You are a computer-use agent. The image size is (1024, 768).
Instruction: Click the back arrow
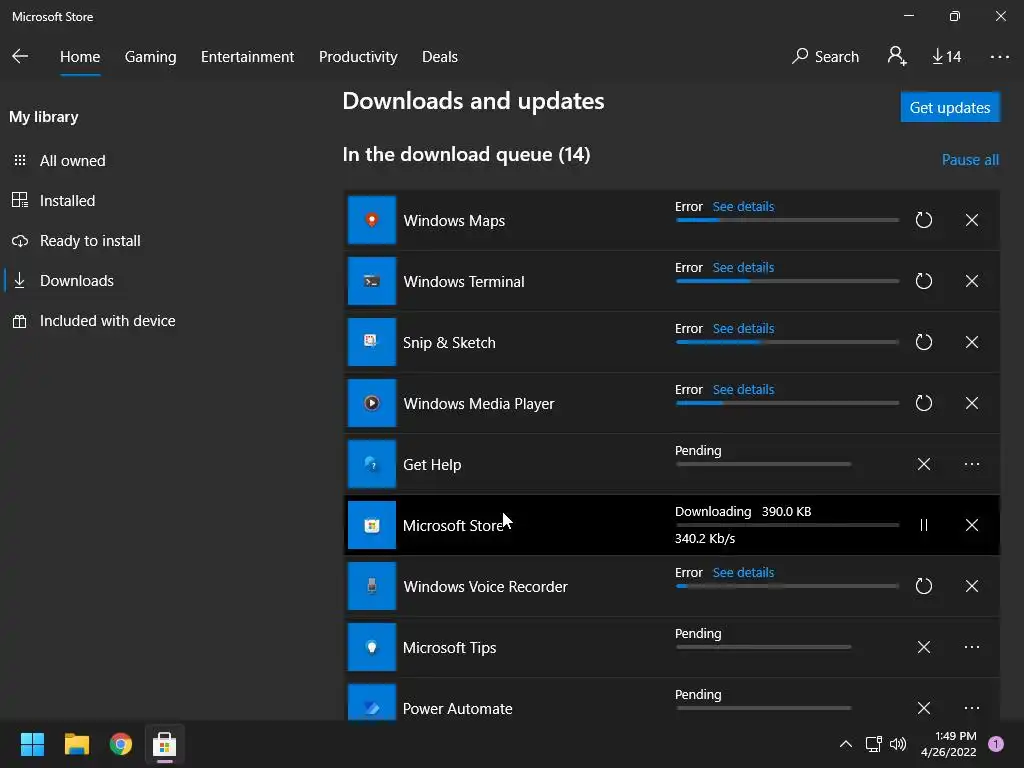pyautogui.click(x=20, y=57)
